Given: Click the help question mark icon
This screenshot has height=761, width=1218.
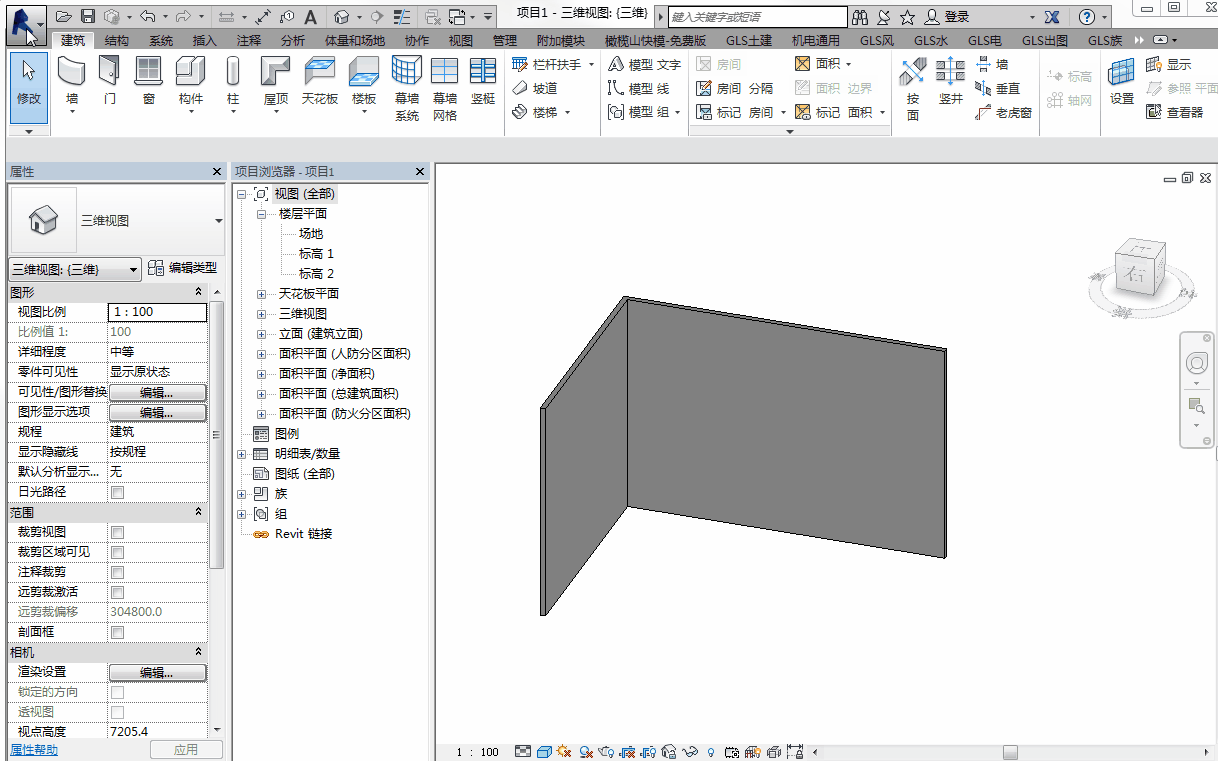Looking at the screenshot, I should pyautogui.click(x=1087, y=17).
